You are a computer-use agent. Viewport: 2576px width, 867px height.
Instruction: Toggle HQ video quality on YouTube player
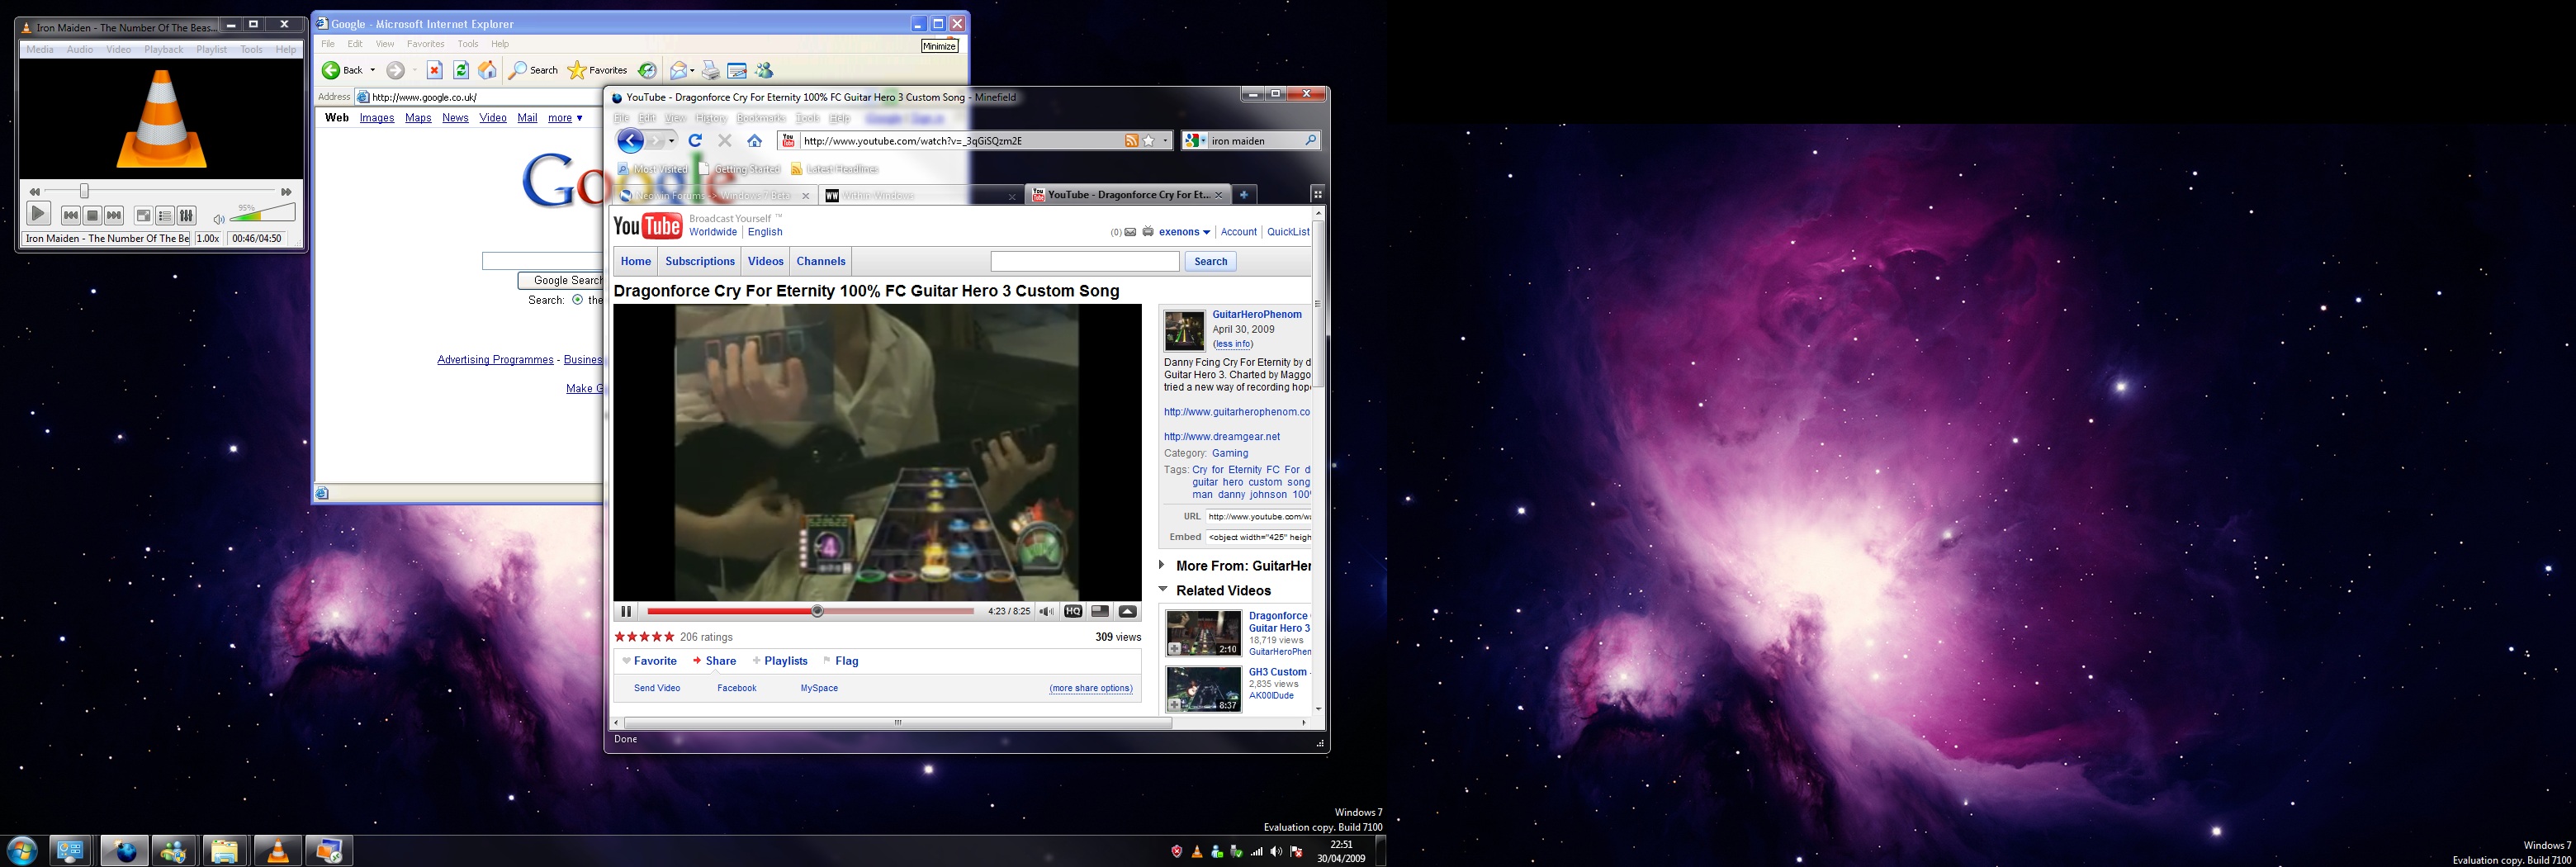pyautogui.click(x=1073, y=611)
